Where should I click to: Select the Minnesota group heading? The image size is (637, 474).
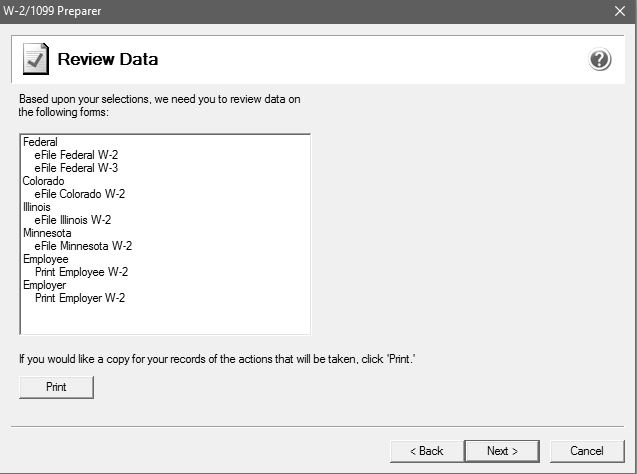(47, 233)
